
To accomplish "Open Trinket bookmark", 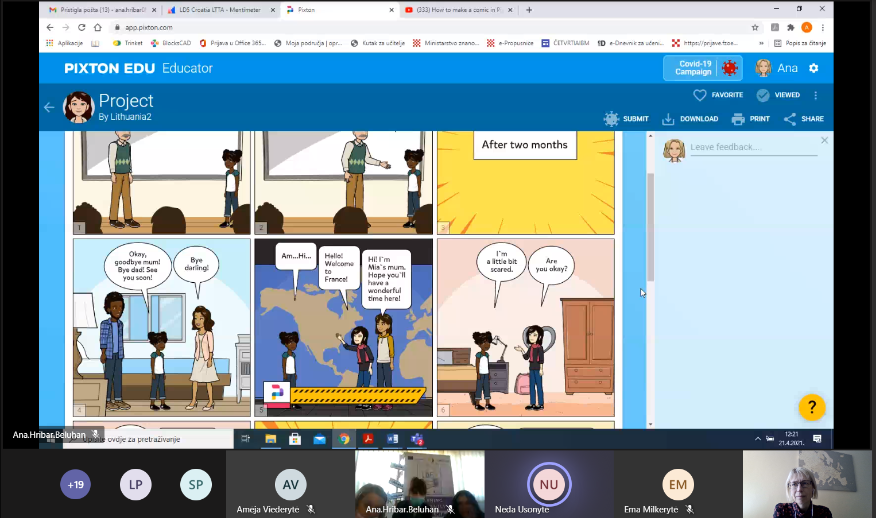I will pyautogui.click(x=128, y=43).
